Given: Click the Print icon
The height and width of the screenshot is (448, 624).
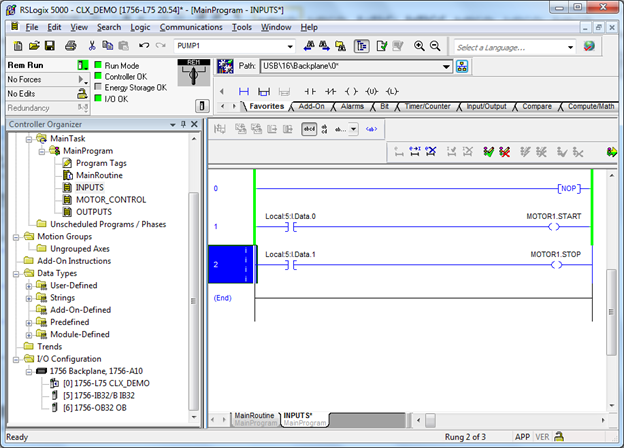Looking at the screenshot, I should coord(71,46).
